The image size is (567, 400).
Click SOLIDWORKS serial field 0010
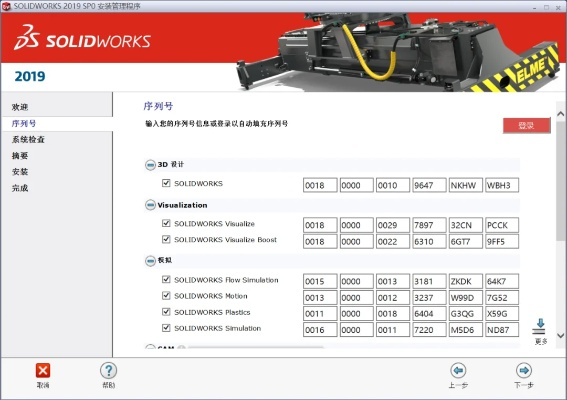click(393, 185)
